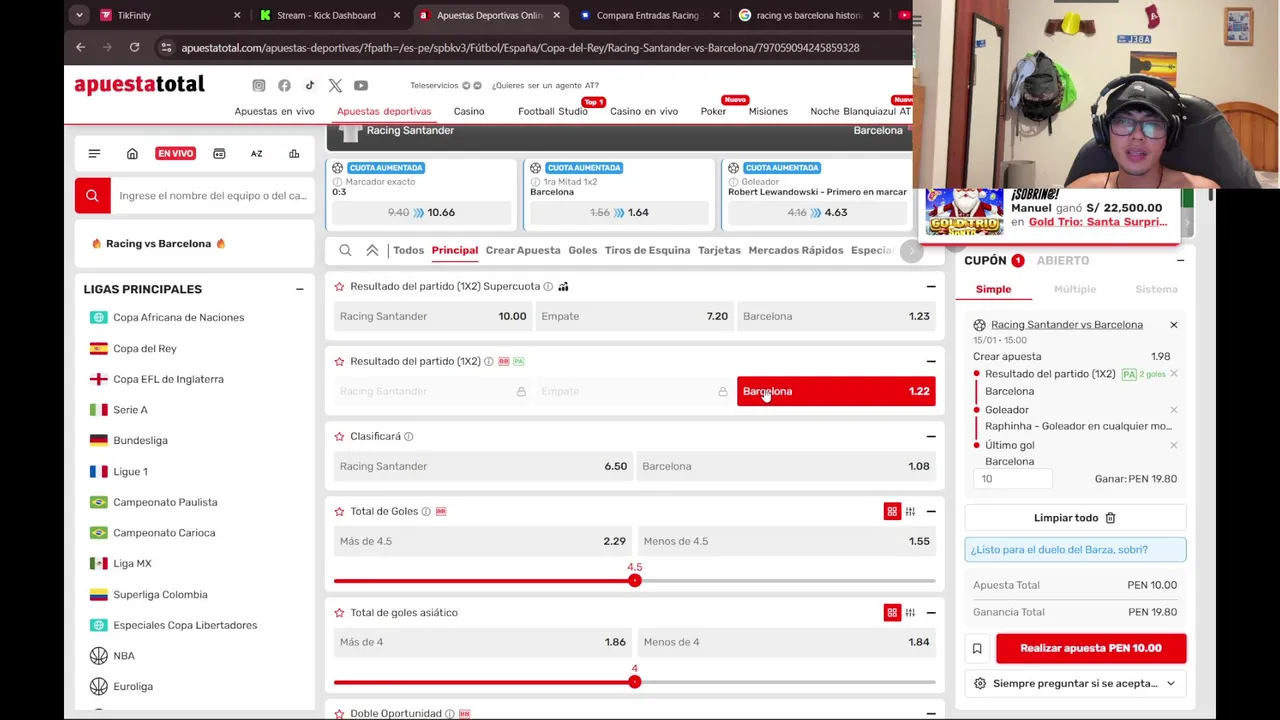Select Más de 4.5 at 2.29
Viewport: 1280px width, 720px height.
click(x=482, y=541)
